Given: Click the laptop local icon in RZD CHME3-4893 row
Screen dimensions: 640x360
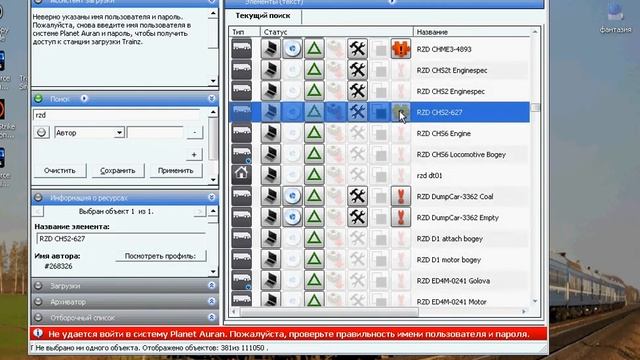Looking at the screenshot, I should coord(271,49).
